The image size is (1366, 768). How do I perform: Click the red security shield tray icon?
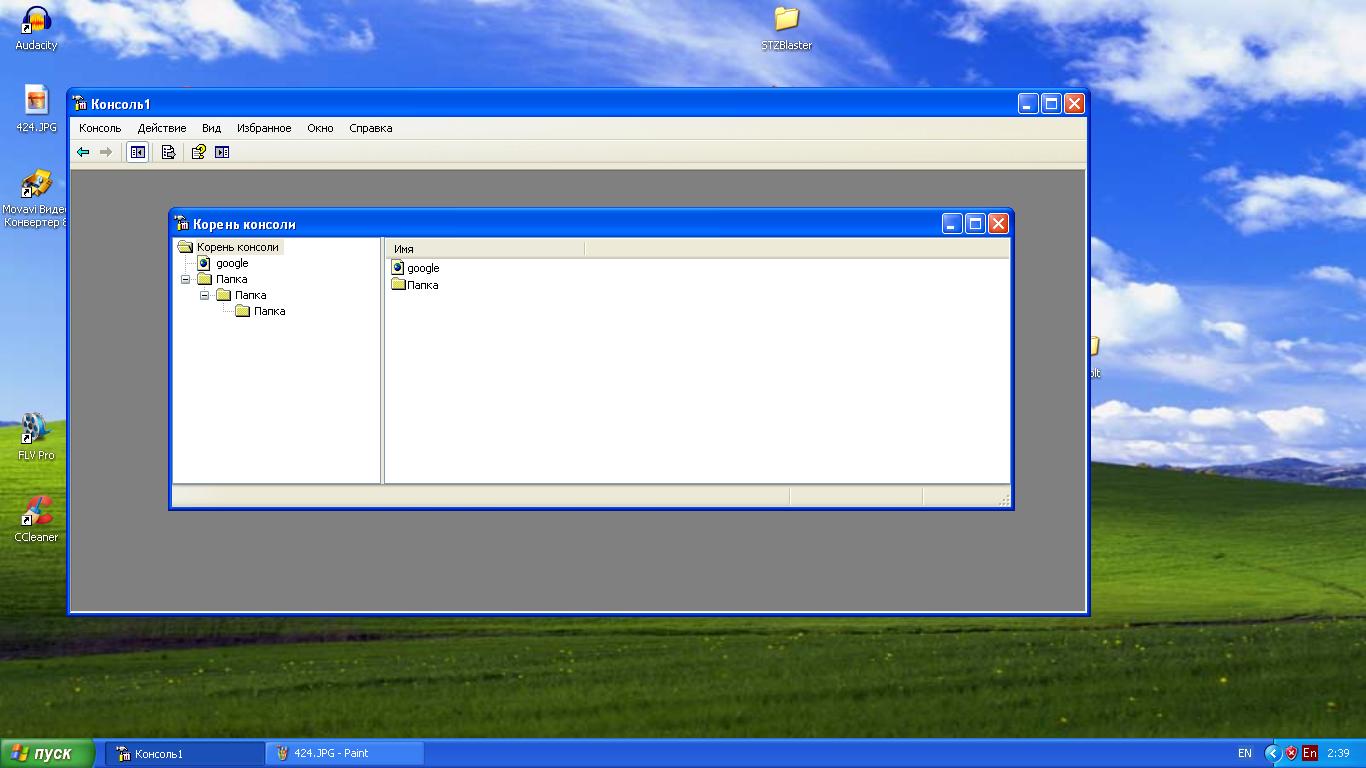click(1291, 753)
